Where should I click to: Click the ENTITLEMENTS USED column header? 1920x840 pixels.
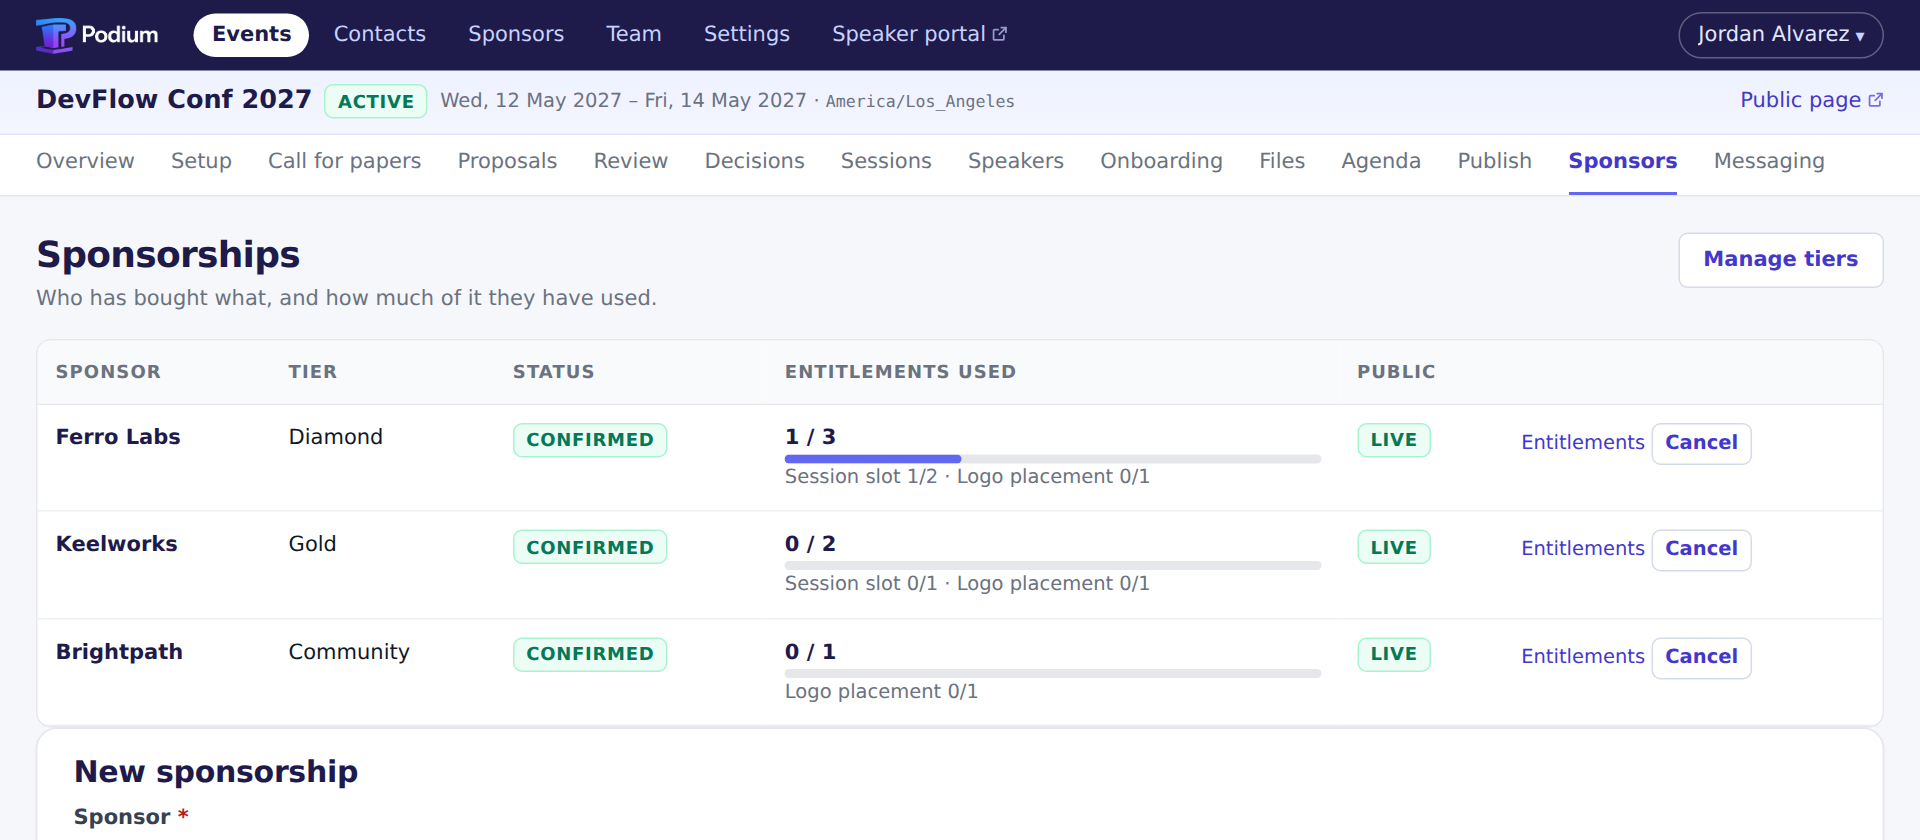(x=900, y=372)
